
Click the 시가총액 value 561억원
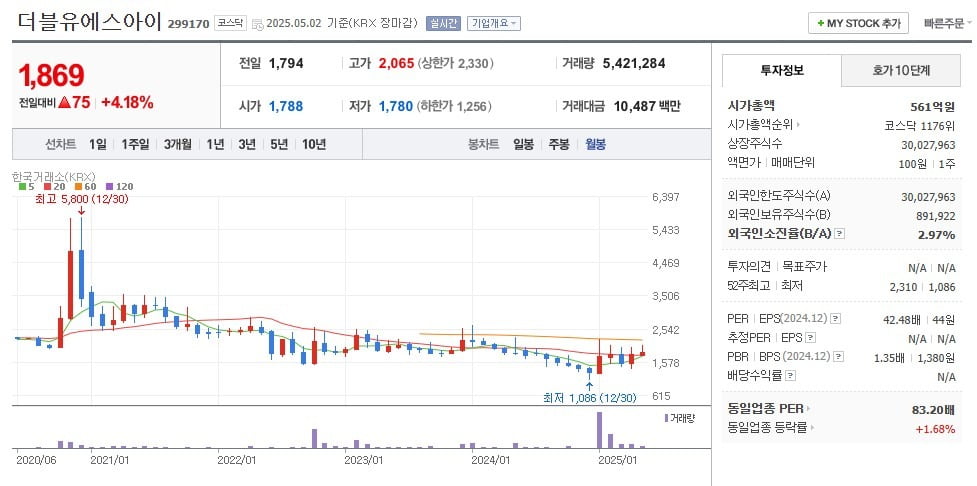(933, 106)
